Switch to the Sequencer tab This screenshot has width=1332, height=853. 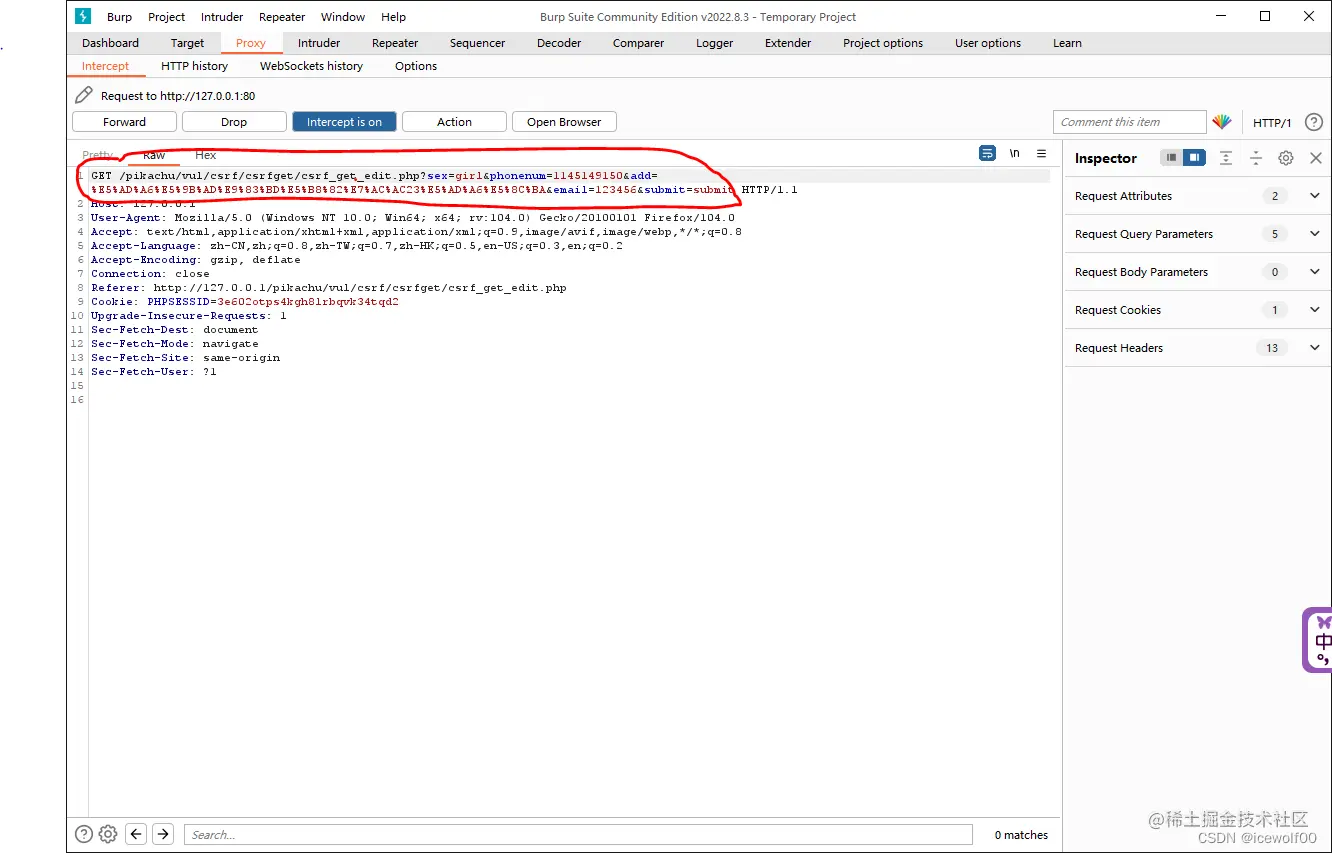coord(477,43)
